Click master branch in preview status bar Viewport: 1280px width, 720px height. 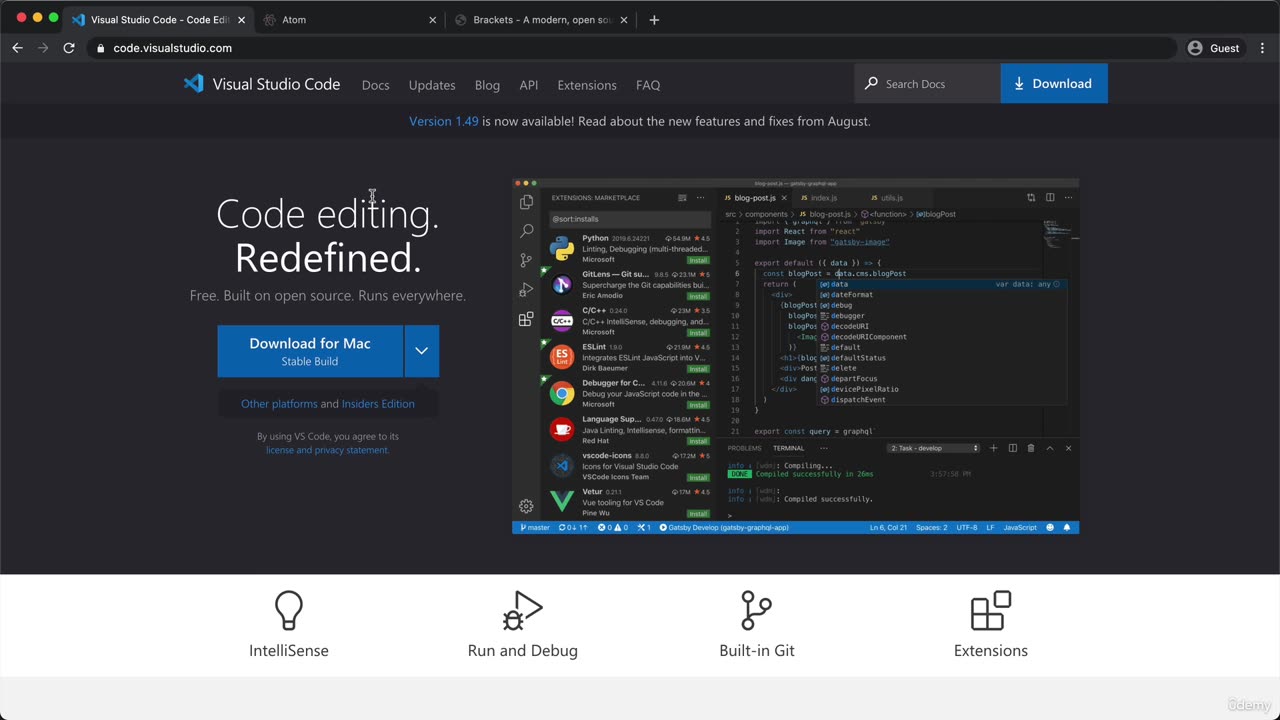click(535, 527)
